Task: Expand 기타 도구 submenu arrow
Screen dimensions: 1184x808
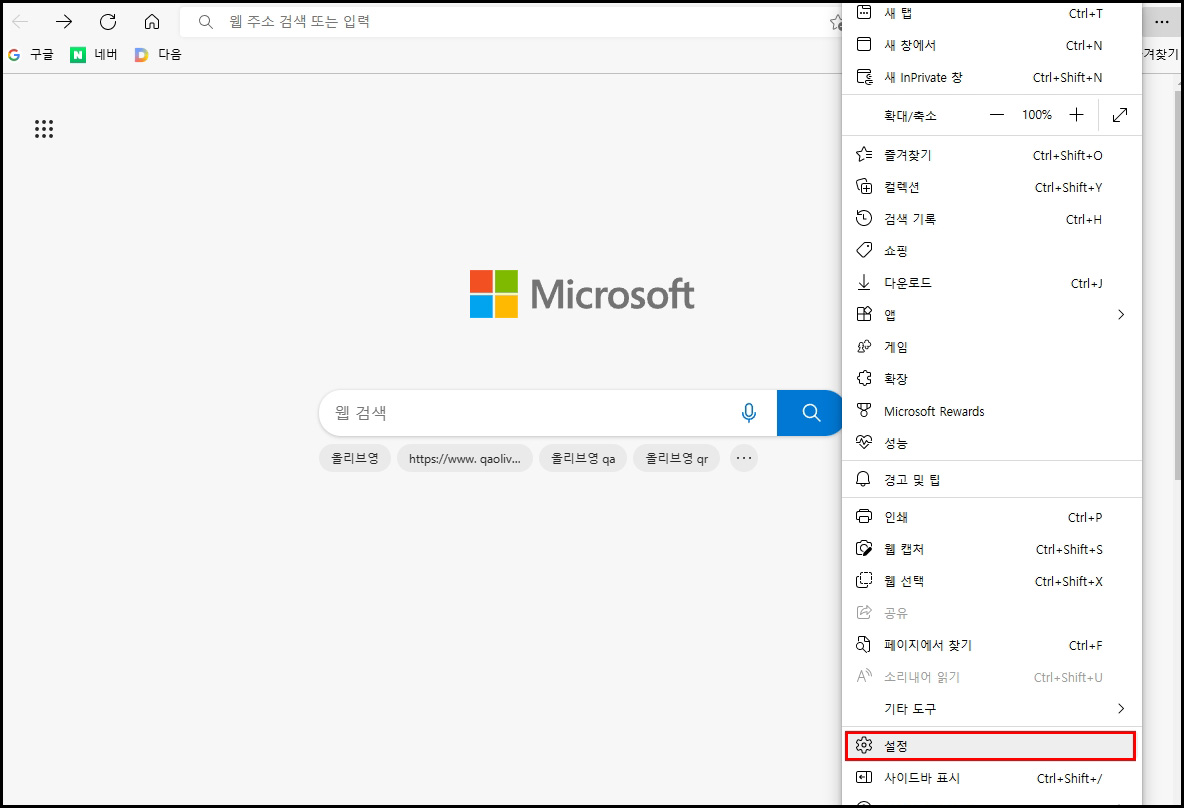Action: point(1121,708)
